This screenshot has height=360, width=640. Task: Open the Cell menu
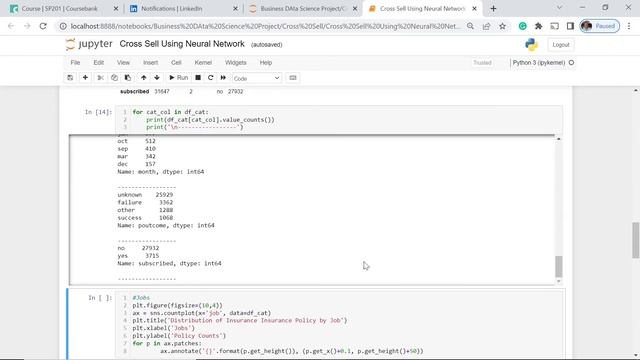pyautogui.click(x=176, y=62)
